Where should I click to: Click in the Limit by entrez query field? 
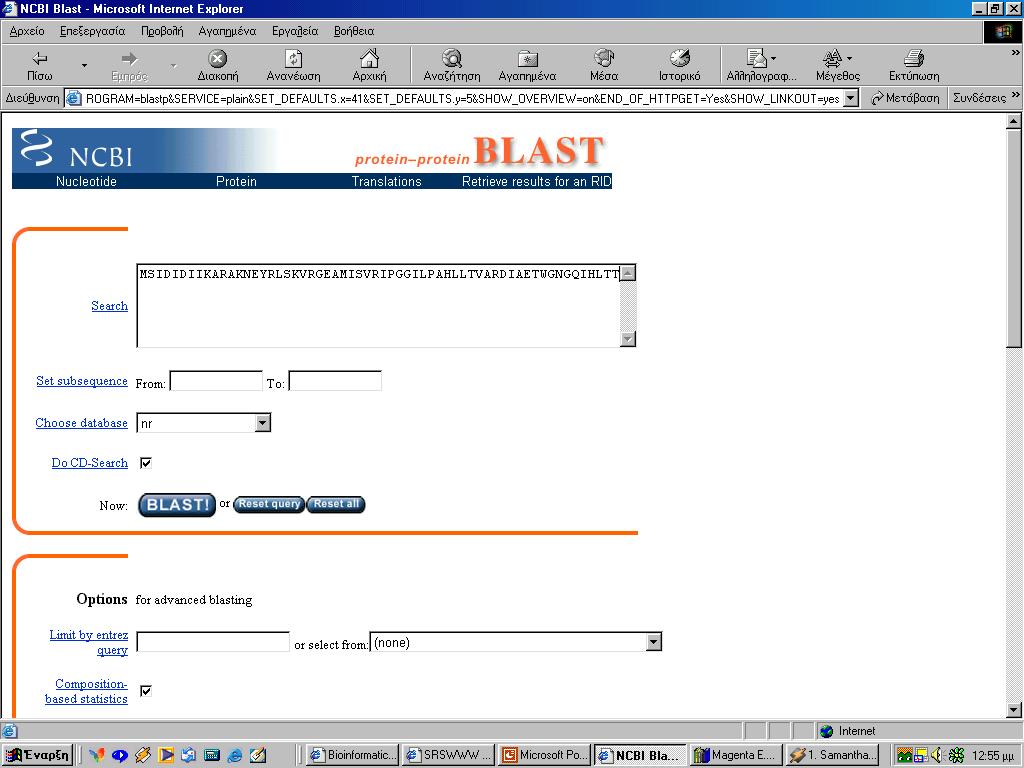[x=213, y=642]
